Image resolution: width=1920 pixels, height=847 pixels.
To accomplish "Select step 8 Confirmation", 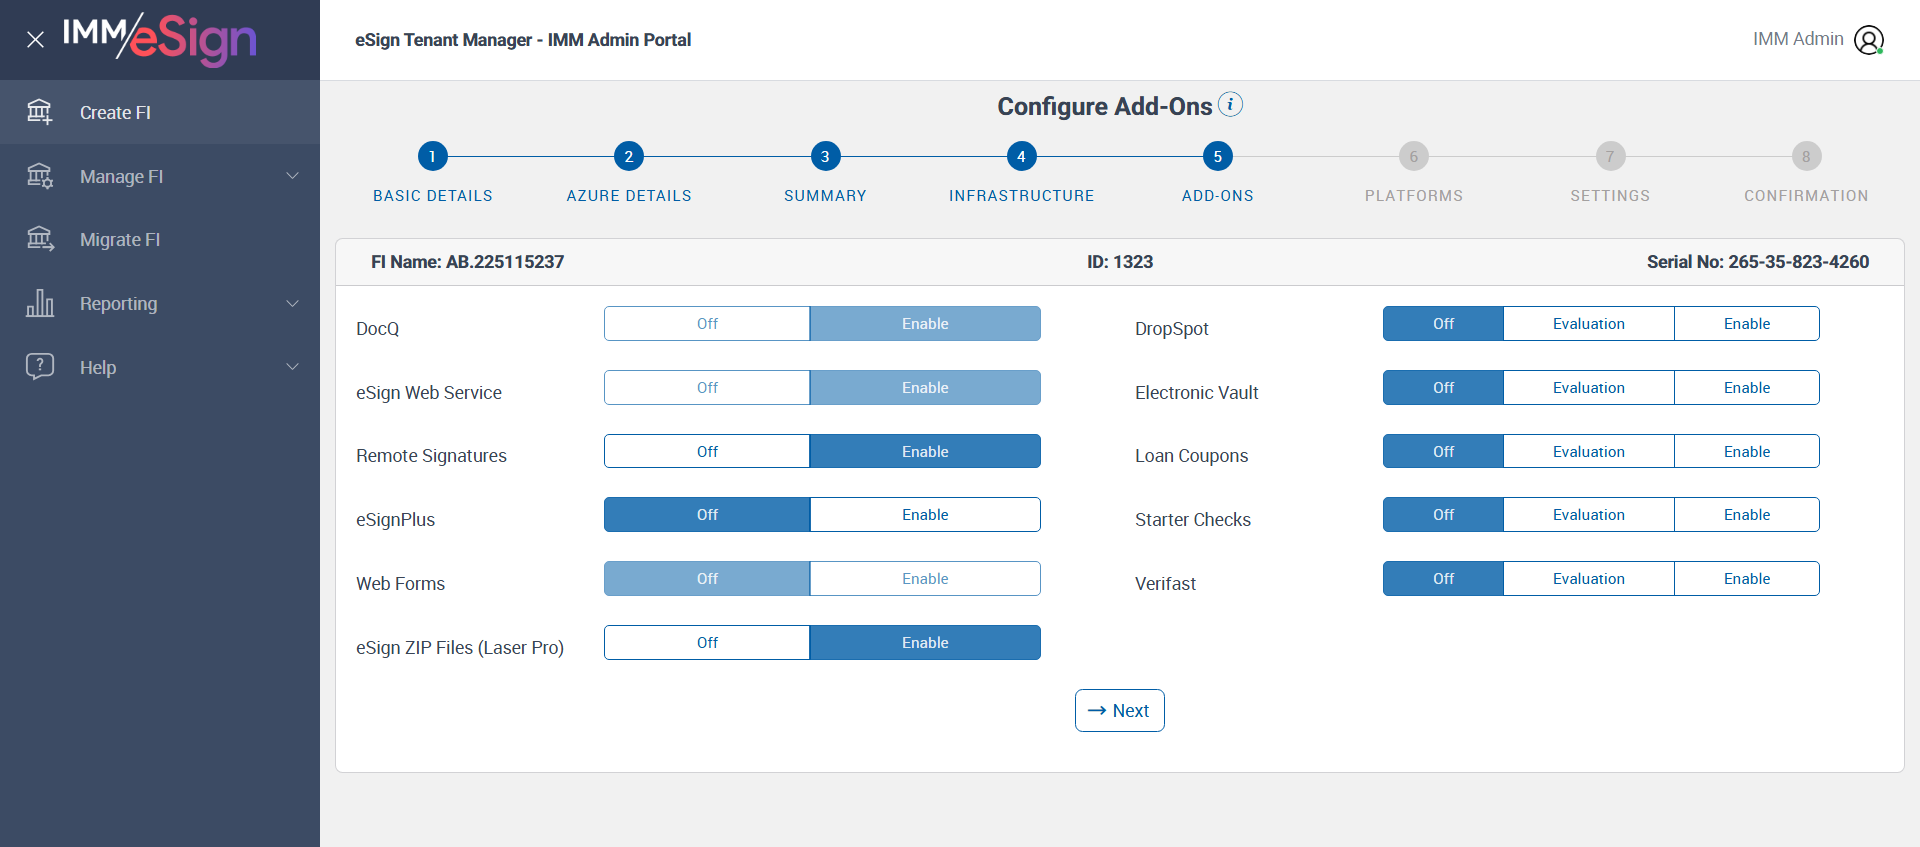I will [1806, 156].
